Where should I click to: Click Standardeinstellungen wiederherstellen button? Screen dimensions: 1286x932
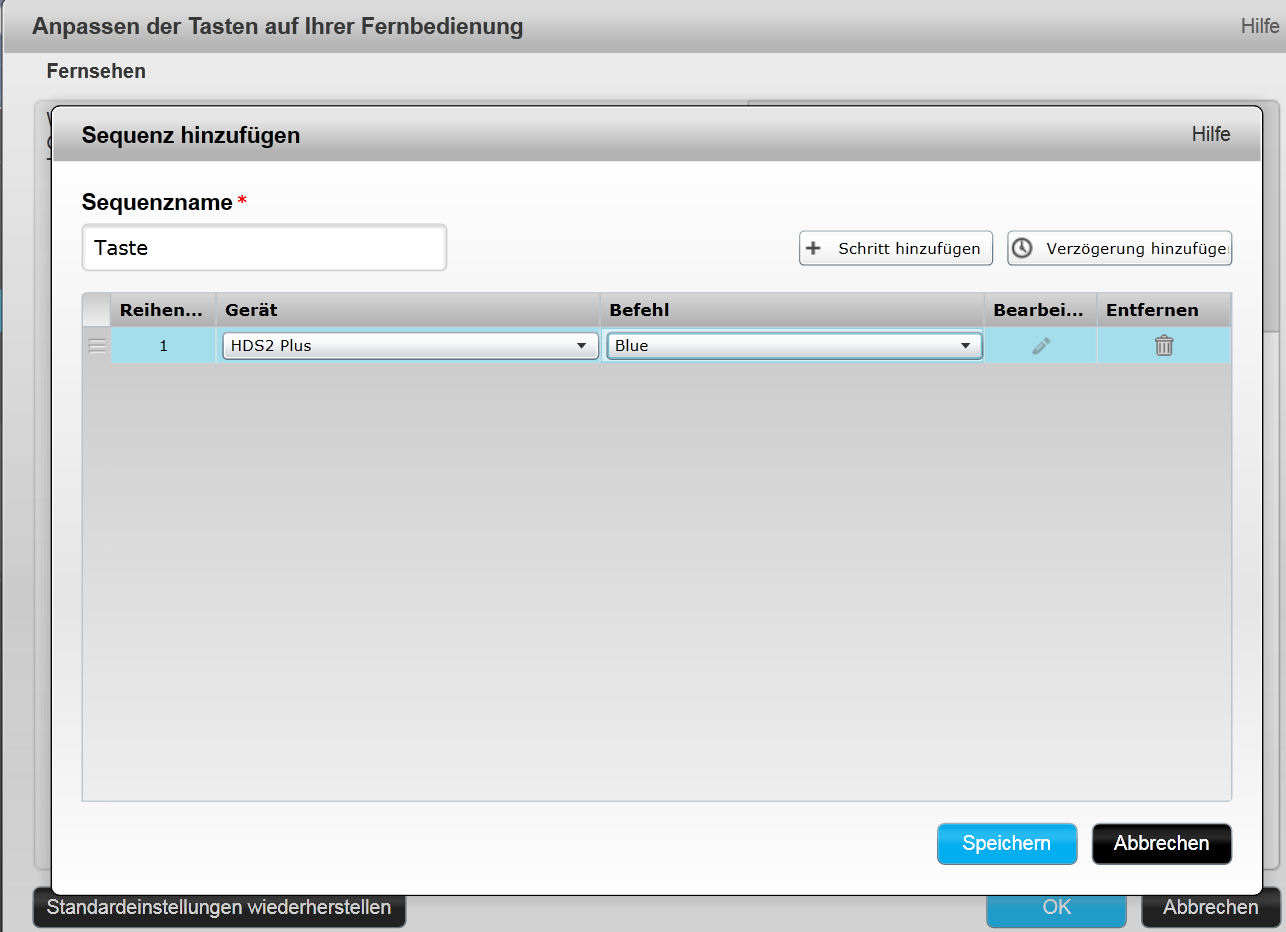(x=219, y=907)
